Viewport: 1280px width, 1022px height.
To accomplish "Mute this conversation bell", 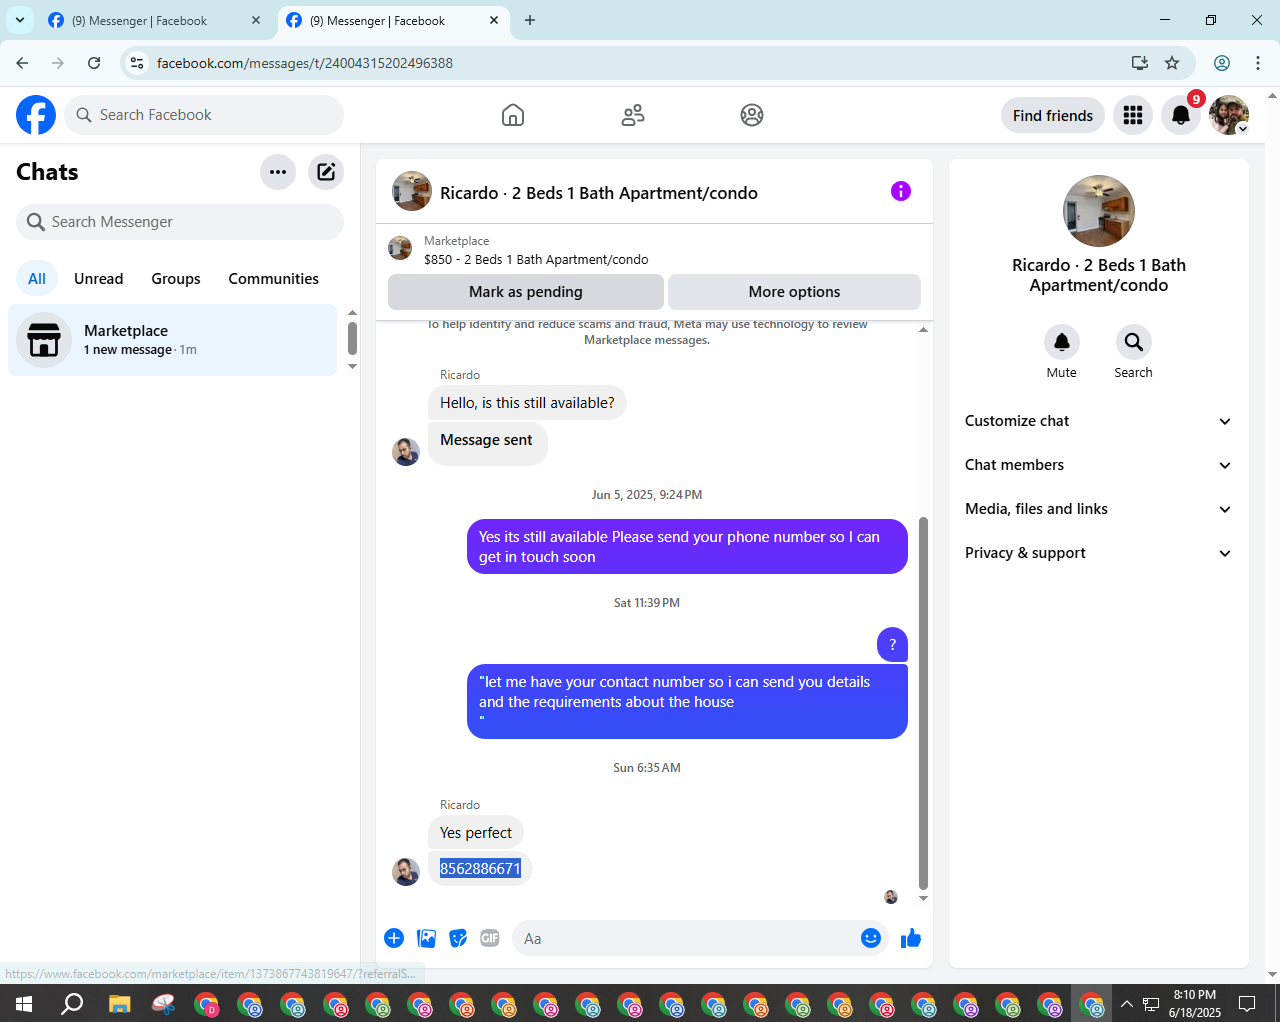I will click(x=1062, y=342).
